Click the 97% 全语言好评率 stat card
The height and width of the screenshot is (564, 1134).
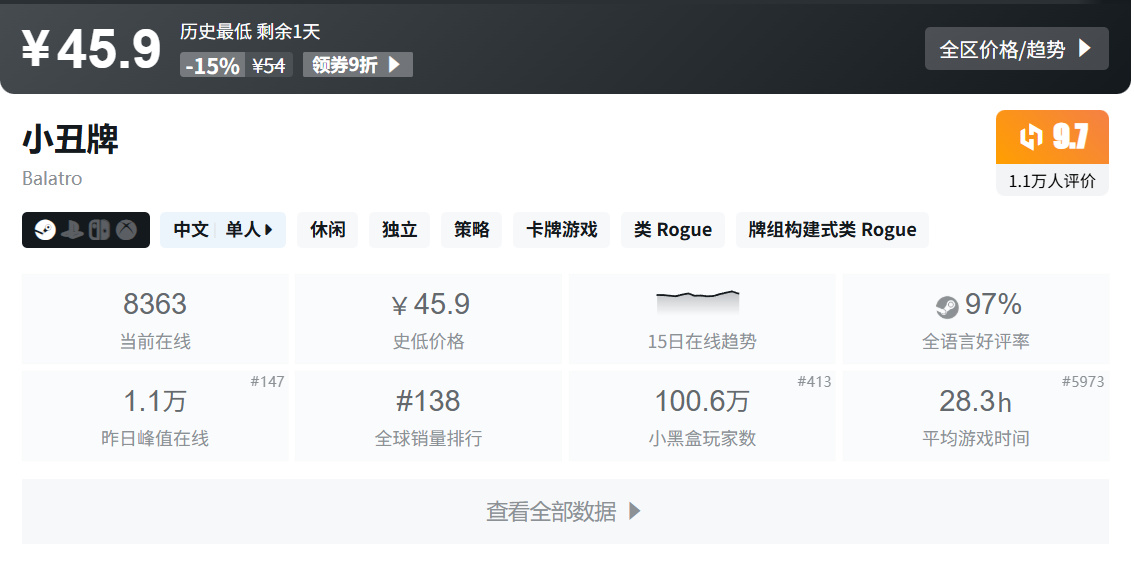pos(976,319)
